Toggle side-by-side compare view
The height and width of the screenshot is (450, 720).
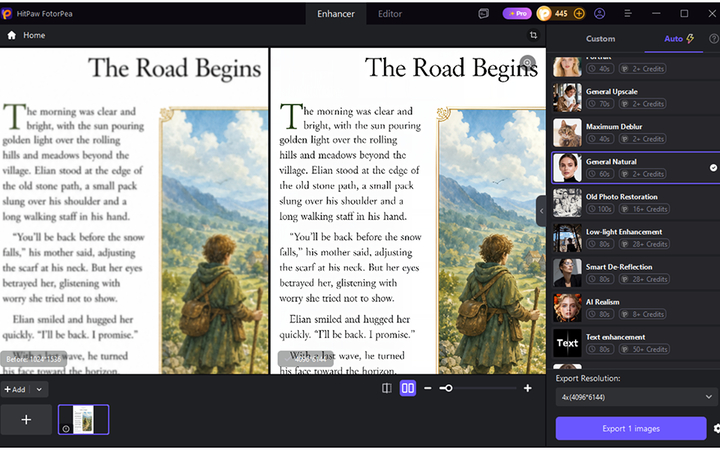[408, 388]
